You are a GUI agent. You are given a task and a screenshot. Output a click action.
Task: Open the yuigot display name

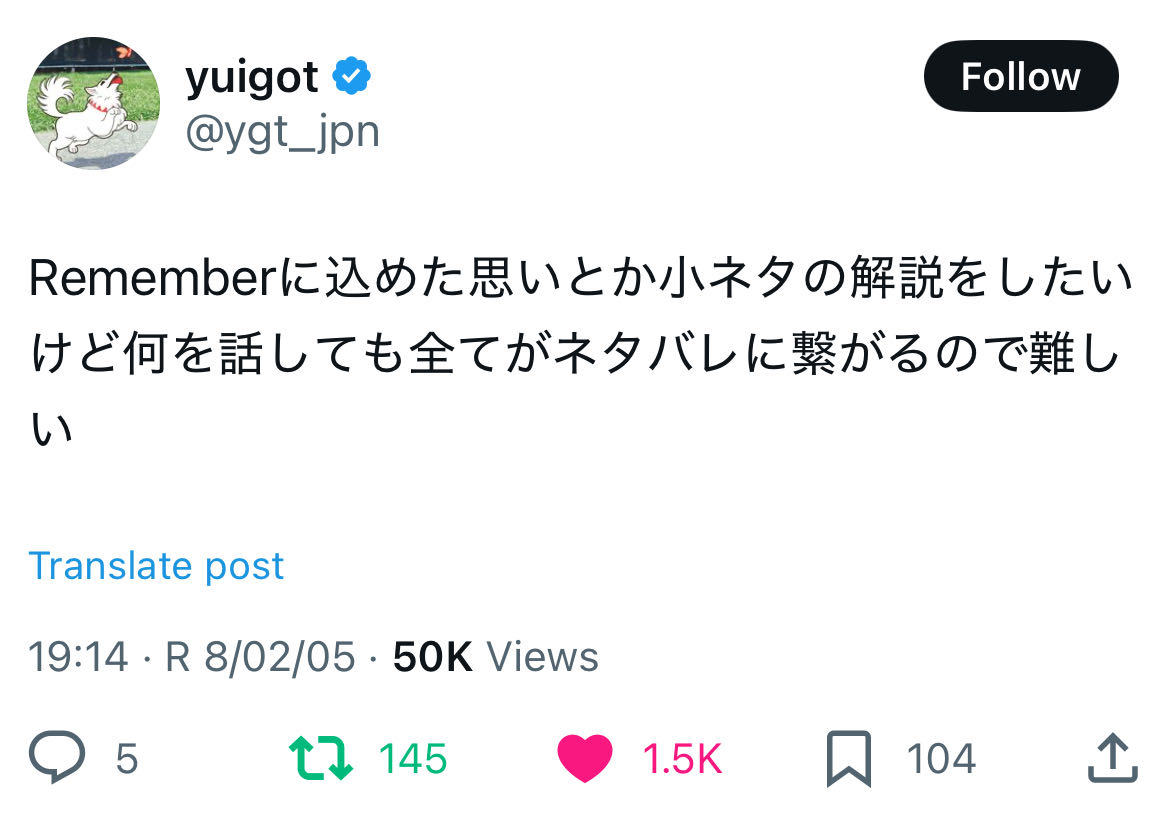(252, 78)
